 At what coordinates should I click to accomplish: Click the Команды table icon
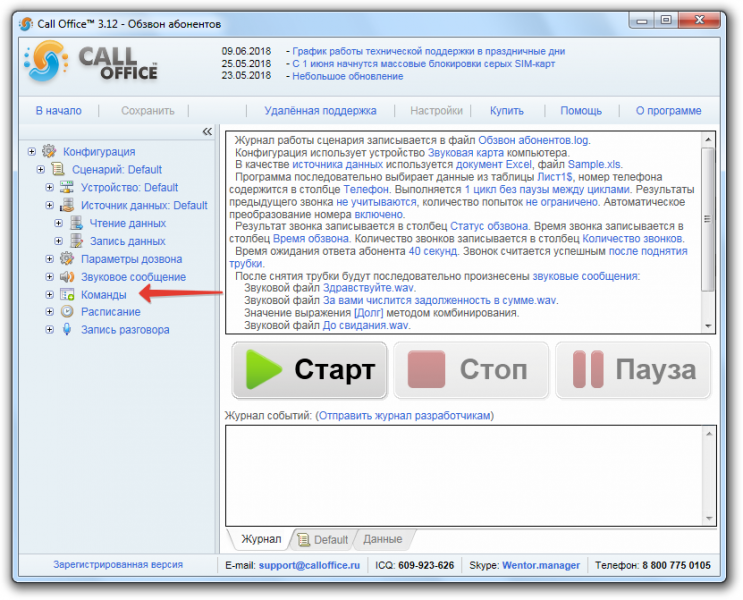pos(67,295)
